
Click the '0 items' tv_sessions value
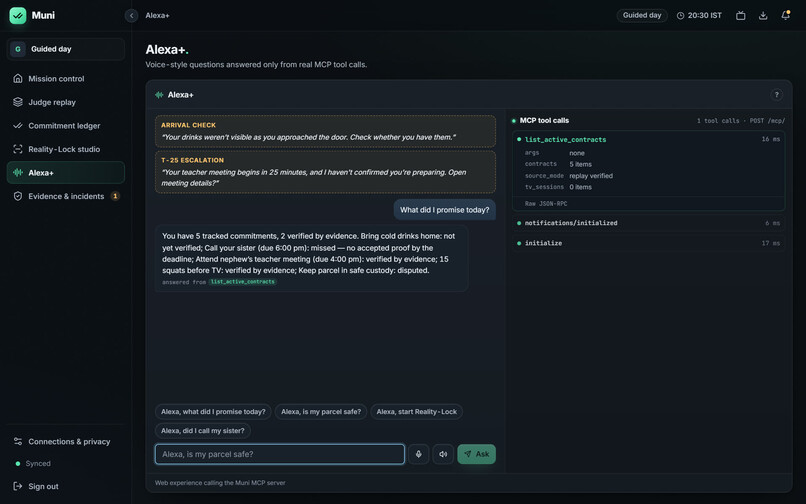click(x=580, y=187)
